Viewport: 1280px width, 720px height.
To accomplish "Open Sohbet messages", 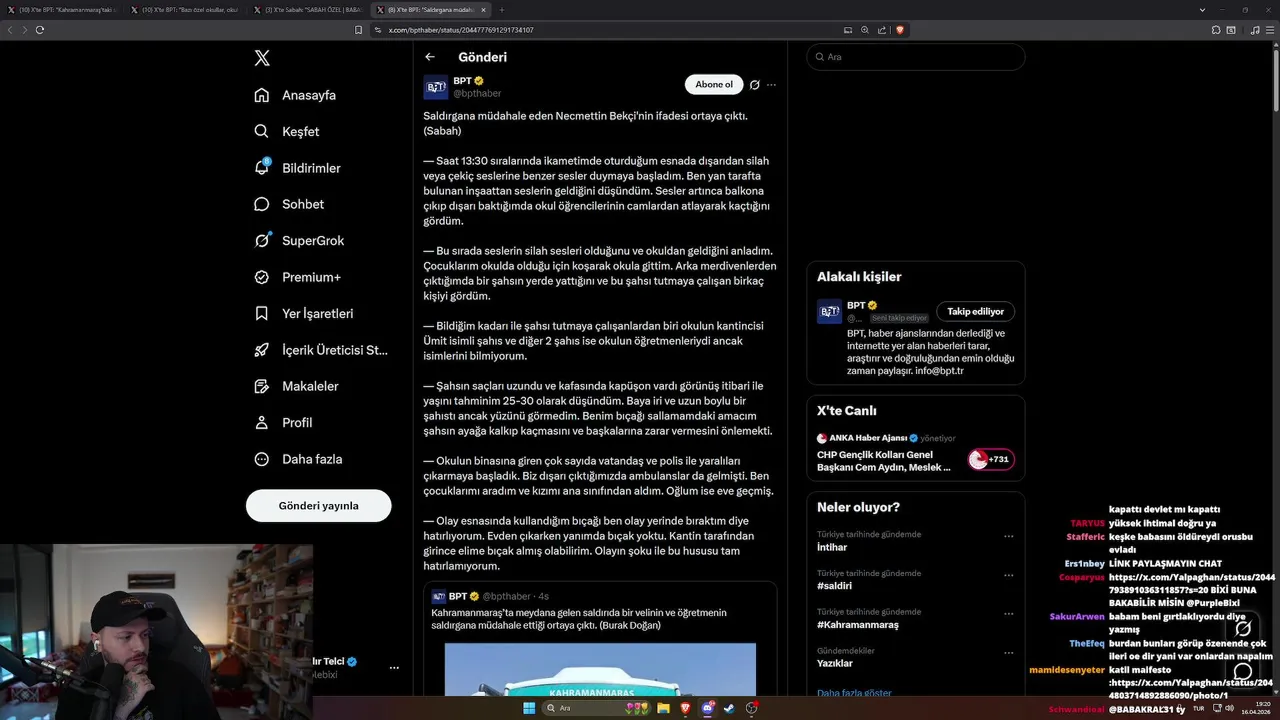I will 288,204.
